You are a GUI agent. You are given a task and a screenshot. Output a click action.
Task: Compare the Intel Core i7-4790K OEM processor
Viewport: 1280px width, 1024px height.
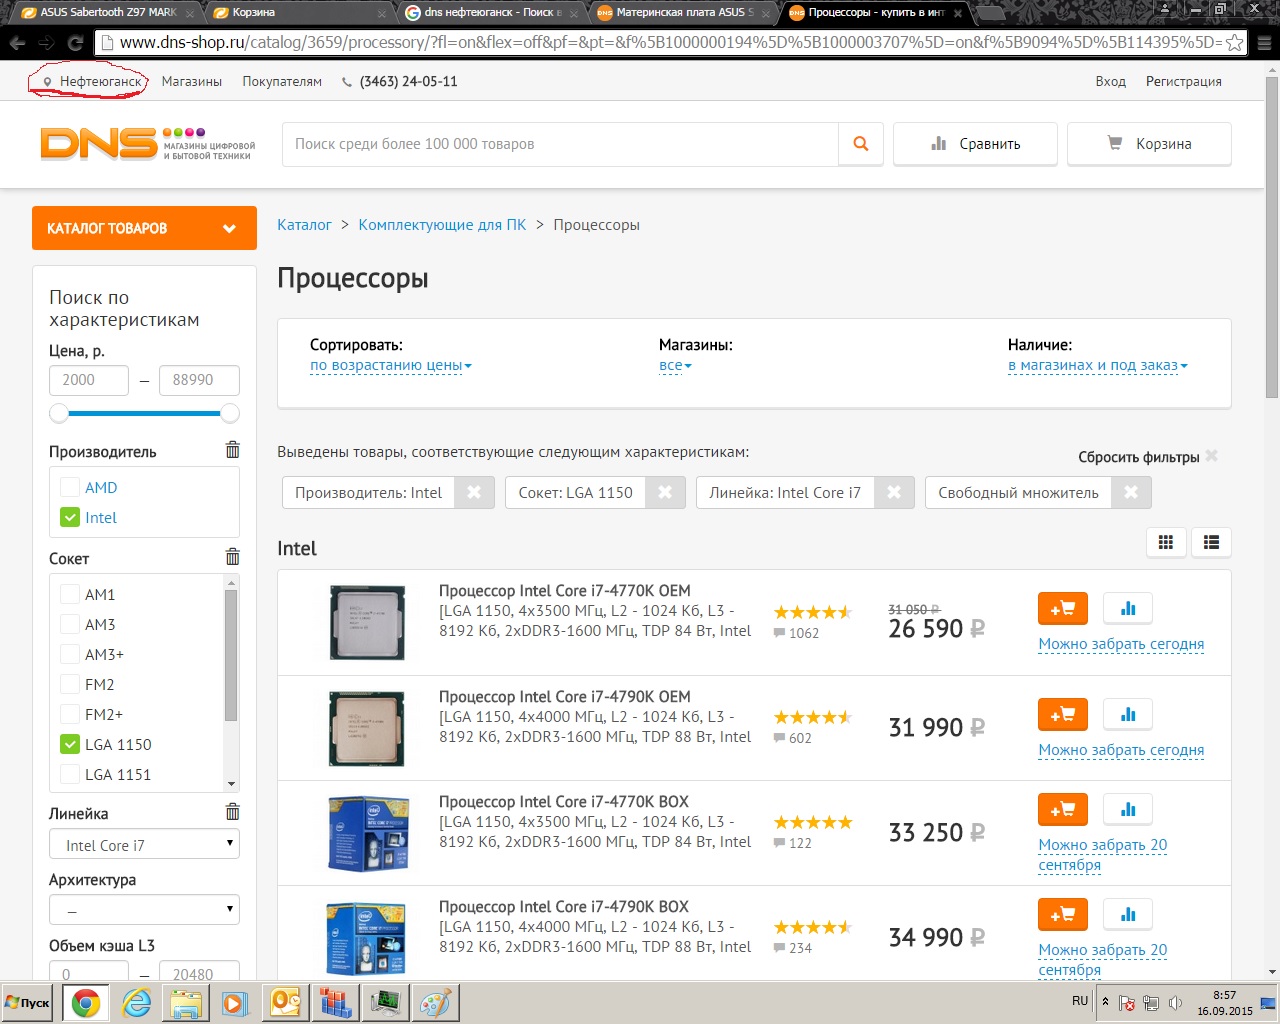click(x=1128, y=714)
